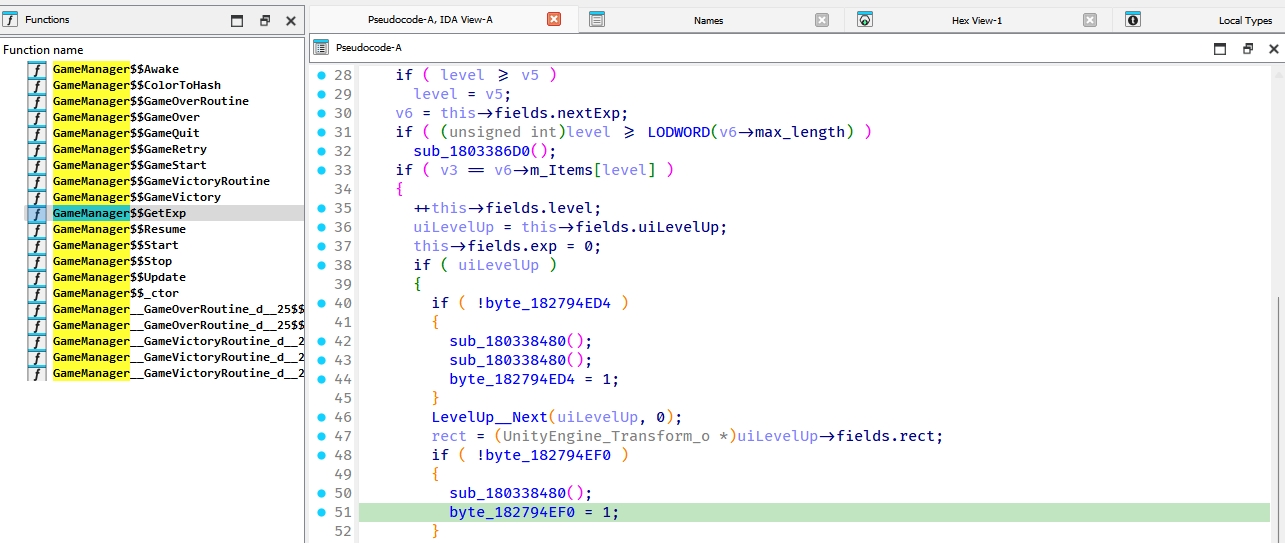1285x543 pixels.
Task: Click function icon beside GameManager$$GameRetry
Action: click(37, 149)
